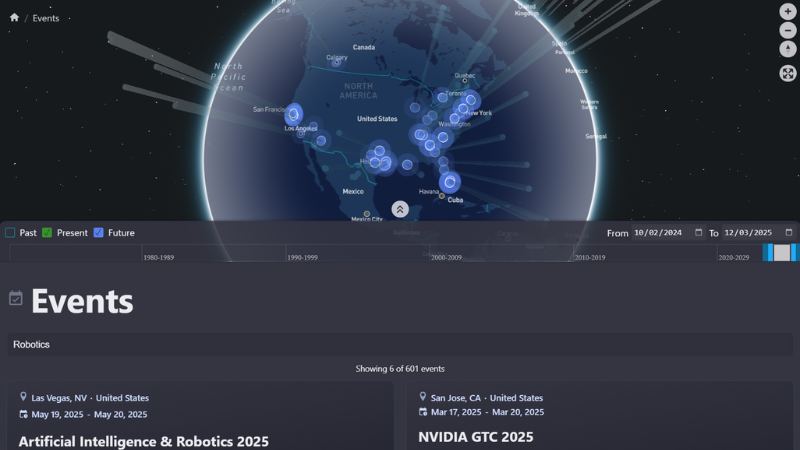
Task: Click 'Showing 6 of 601 events' text
Action: pos(400,369)
